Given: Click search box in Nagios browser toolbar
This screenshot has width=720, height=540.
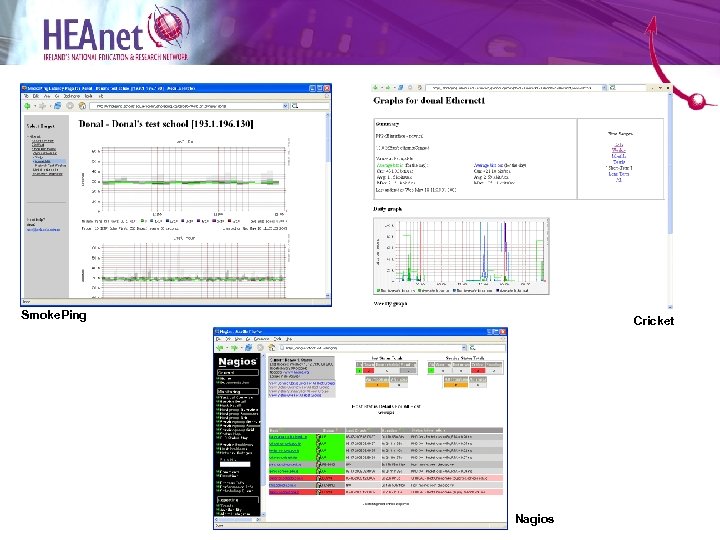Looking at the screenshot, I should (x=487, y=348).
